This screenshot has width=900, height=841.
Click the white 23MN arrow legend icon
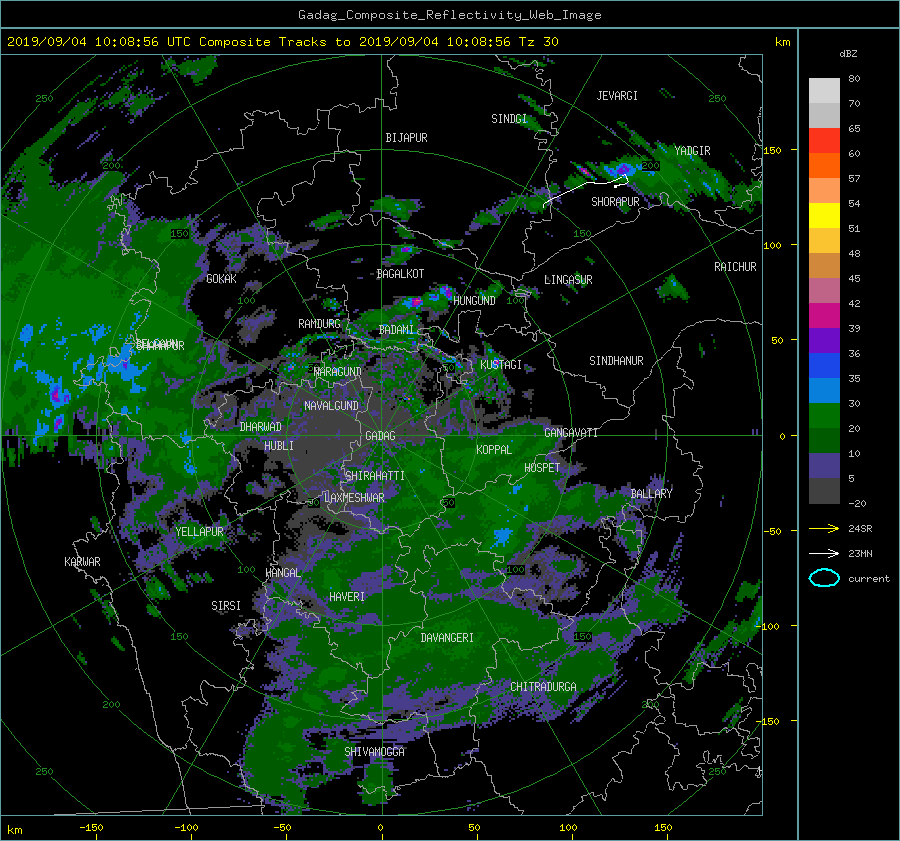click(824, 553)
